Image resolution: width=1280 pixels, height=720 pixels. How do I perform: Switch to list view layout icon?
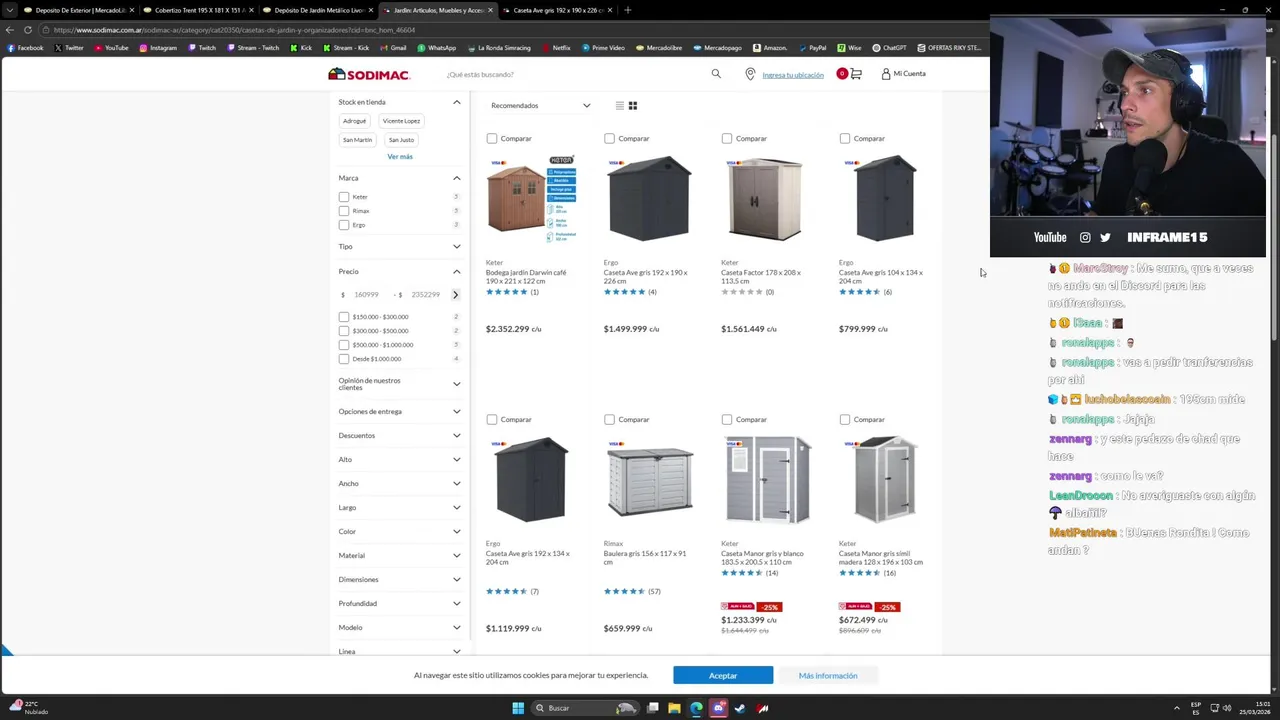pyautogui.click(x=619, y=105)
